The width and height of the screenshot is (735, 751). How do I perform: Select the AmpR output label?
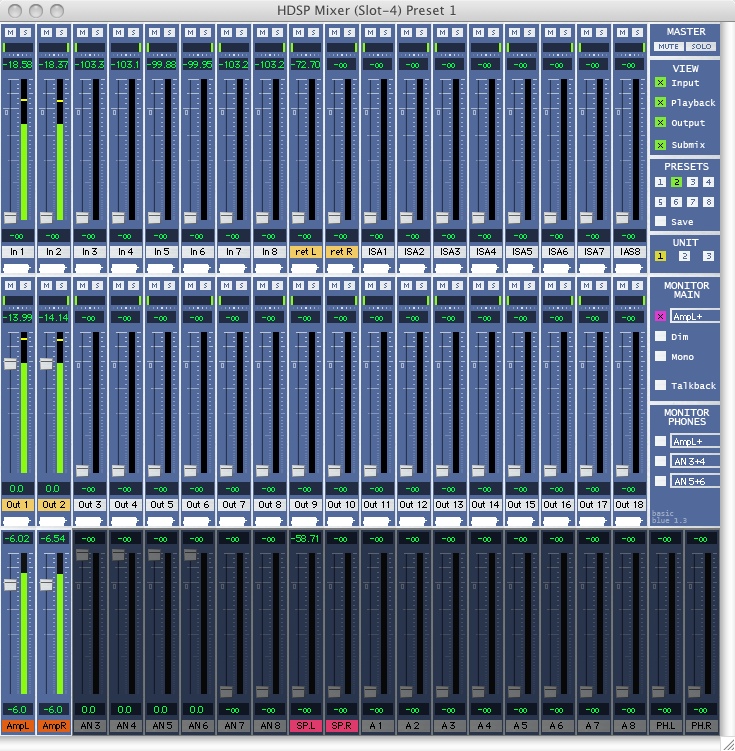pyautogui.click(x=54, y=726)
